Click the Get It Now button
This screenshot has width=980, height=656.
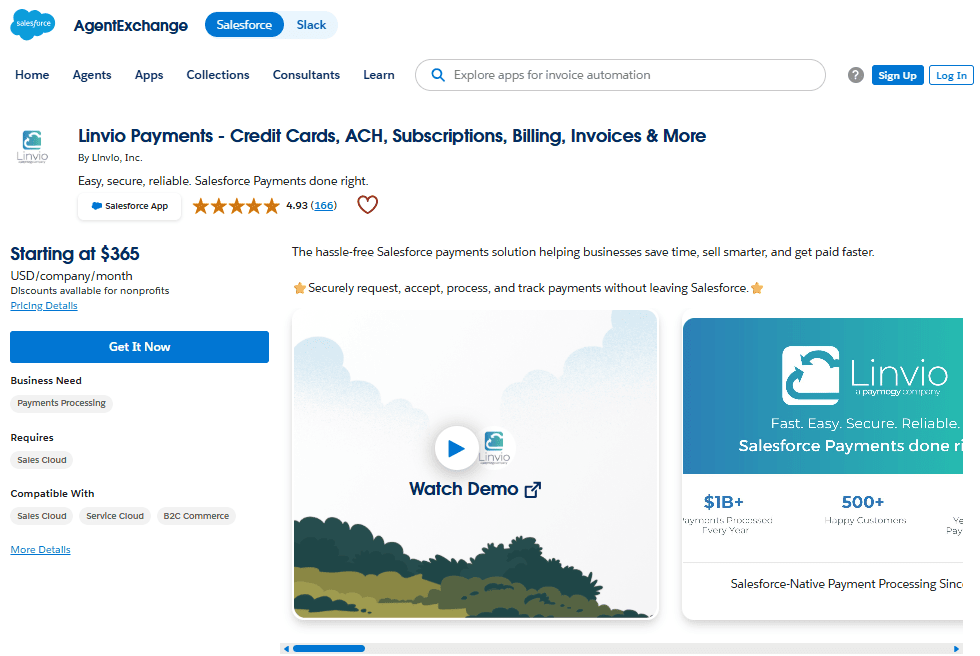[x=139, y=347]
